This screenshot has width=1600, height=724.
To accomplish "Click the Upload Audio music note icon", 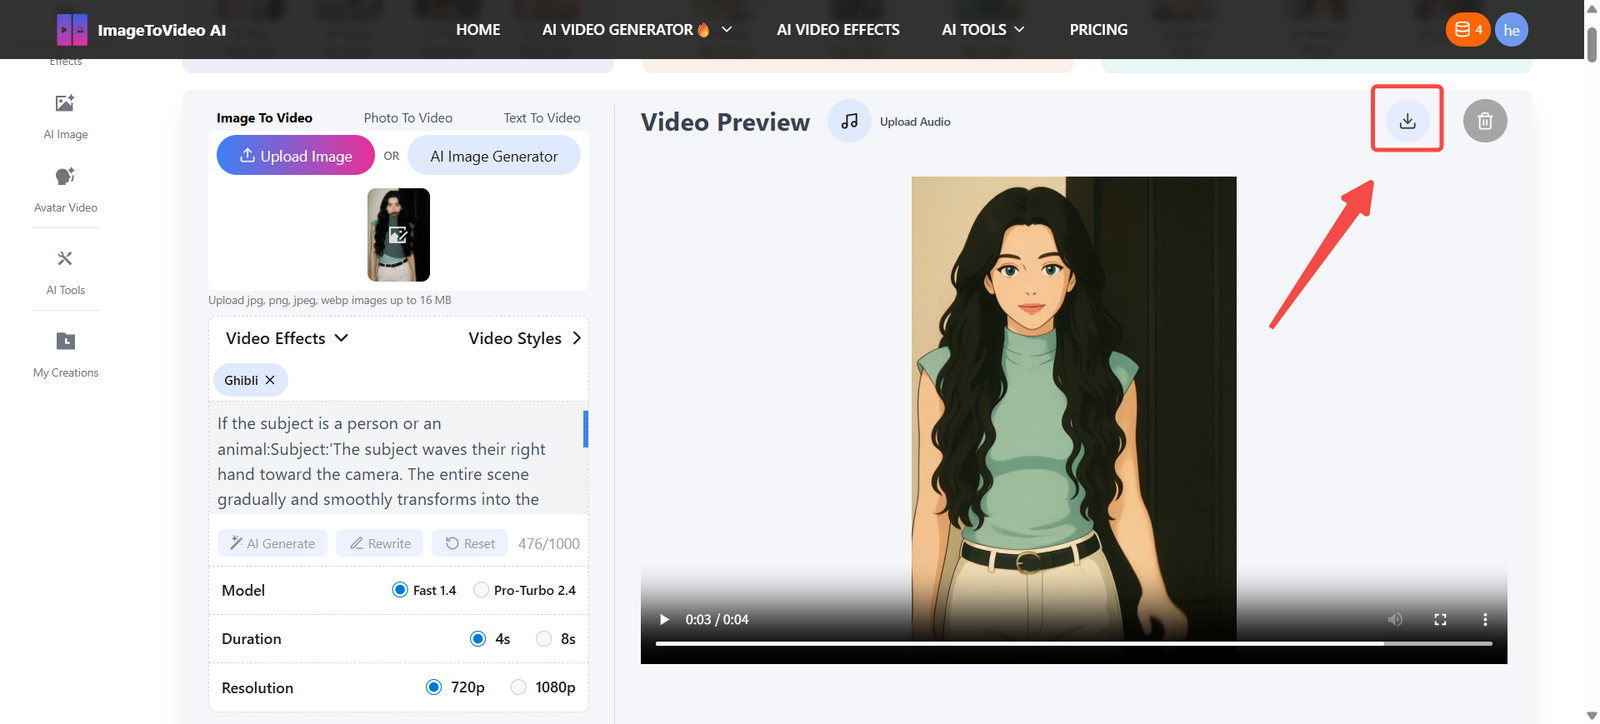I will coord(849,121).
